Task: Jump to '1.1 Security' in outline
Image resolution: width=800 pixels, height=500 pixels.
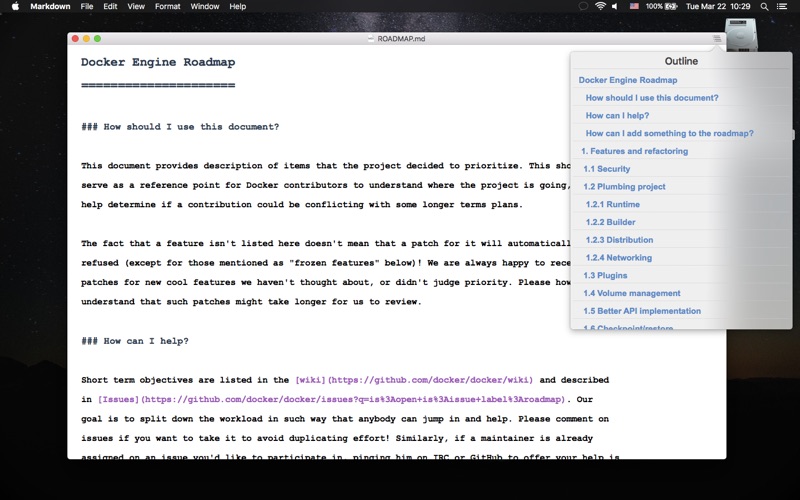Action: coord(607,169)
